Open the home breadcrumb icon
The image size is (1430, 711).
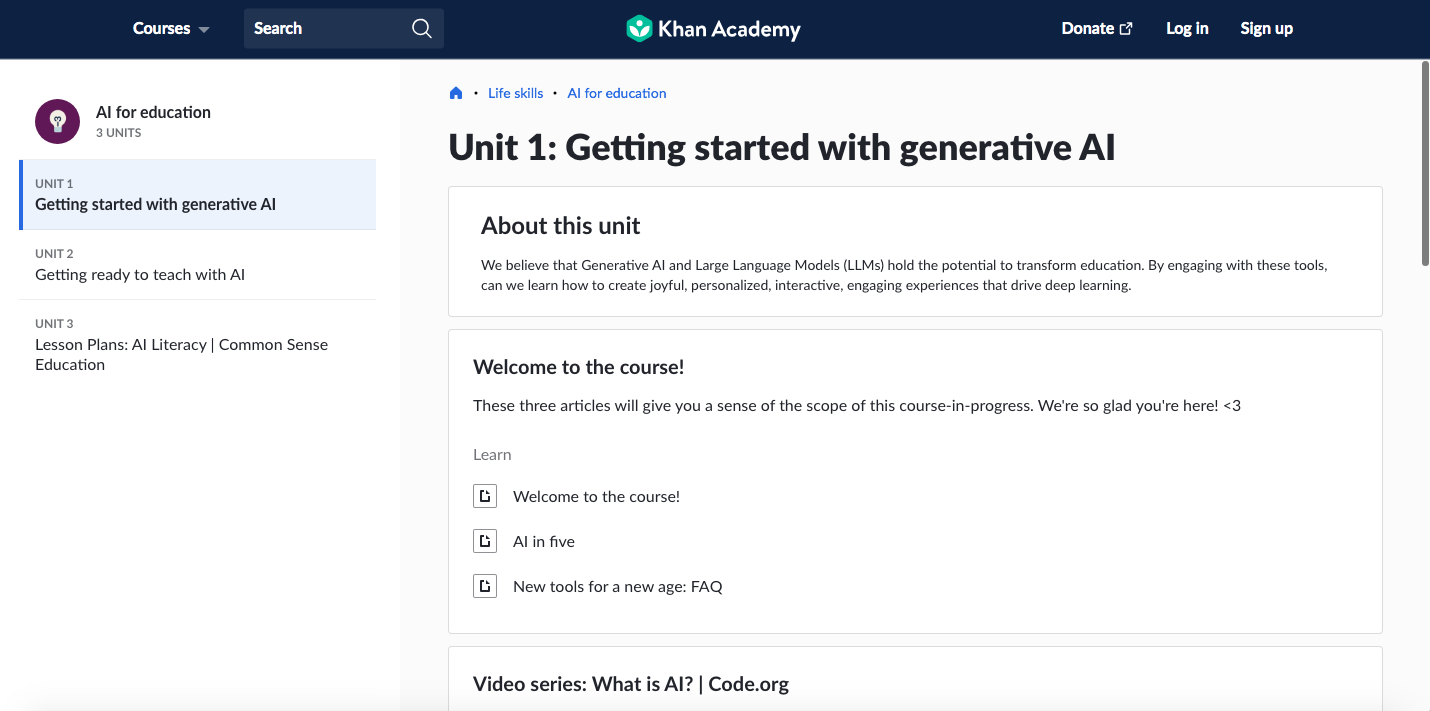(x=456, y=93)
